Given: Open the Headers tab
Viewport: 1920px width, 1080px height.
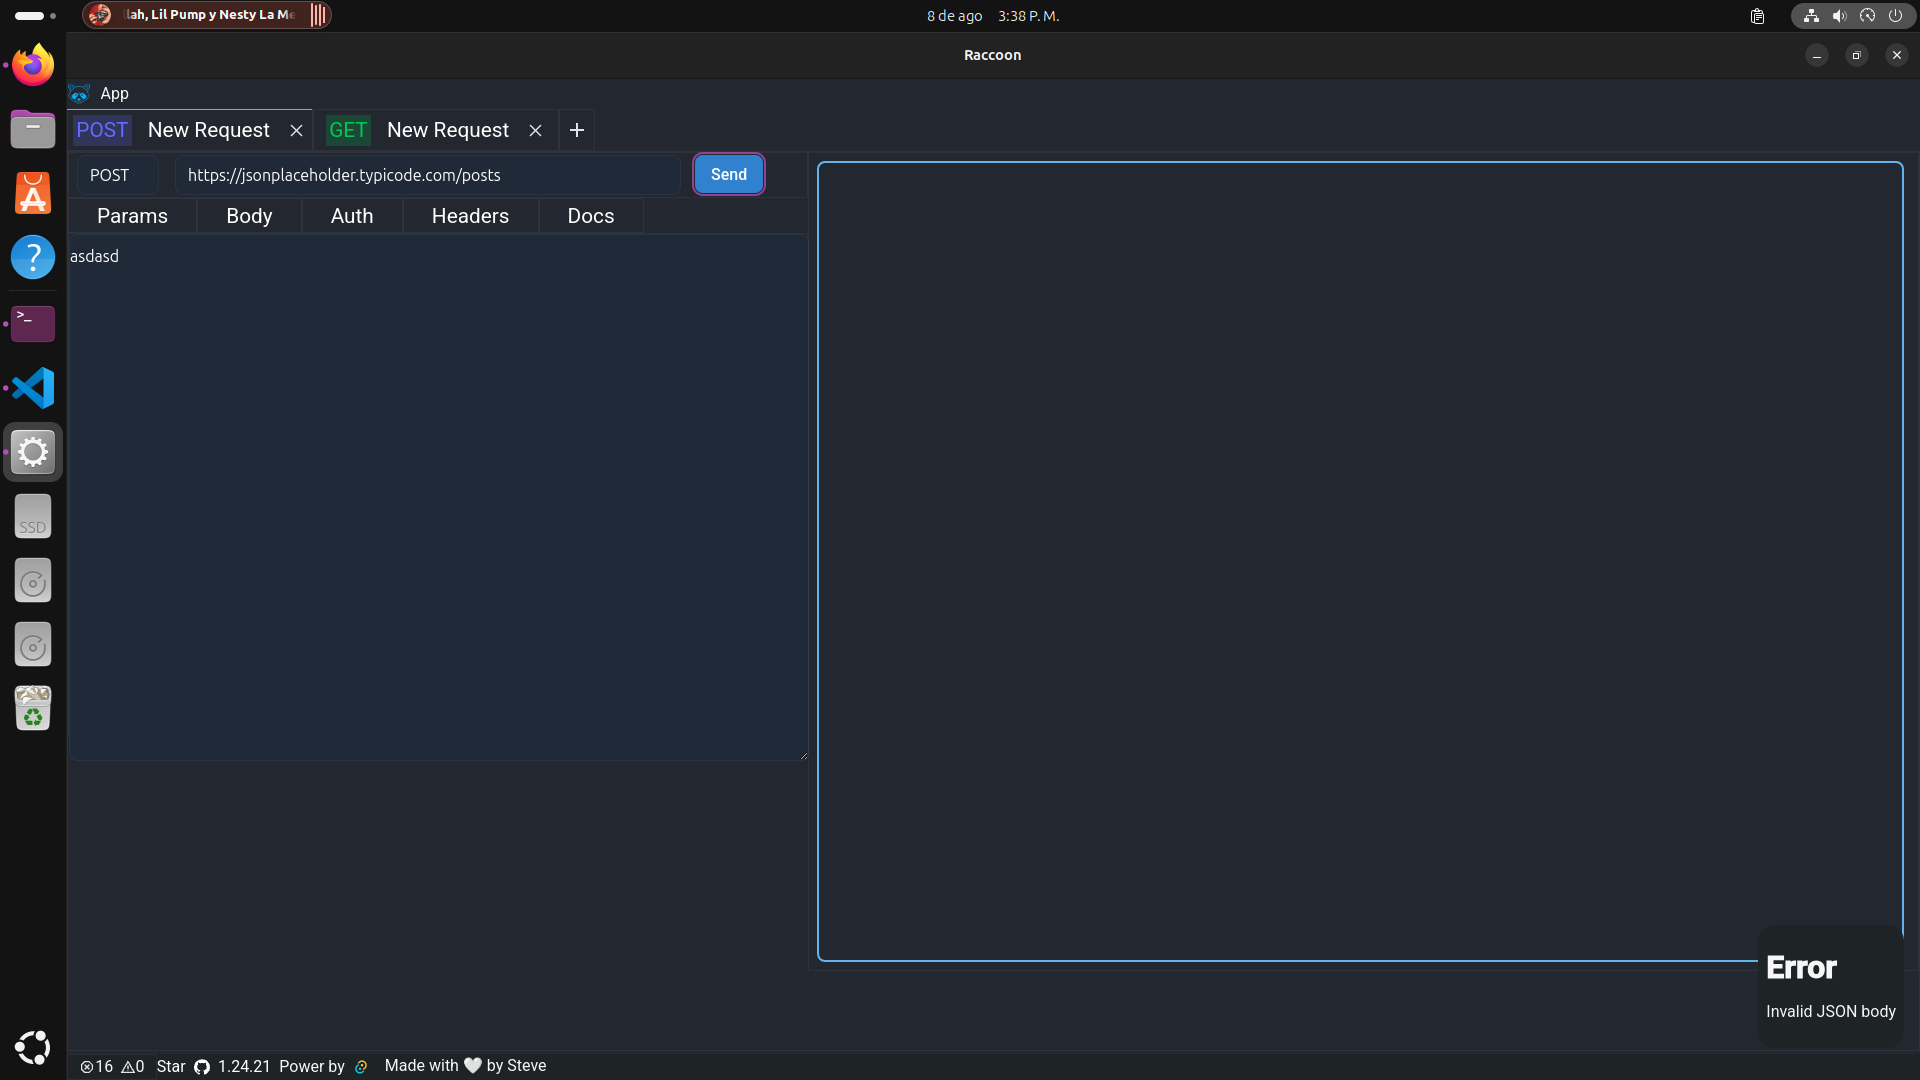Looking at the screenshot, I should (x=470, y=216).
